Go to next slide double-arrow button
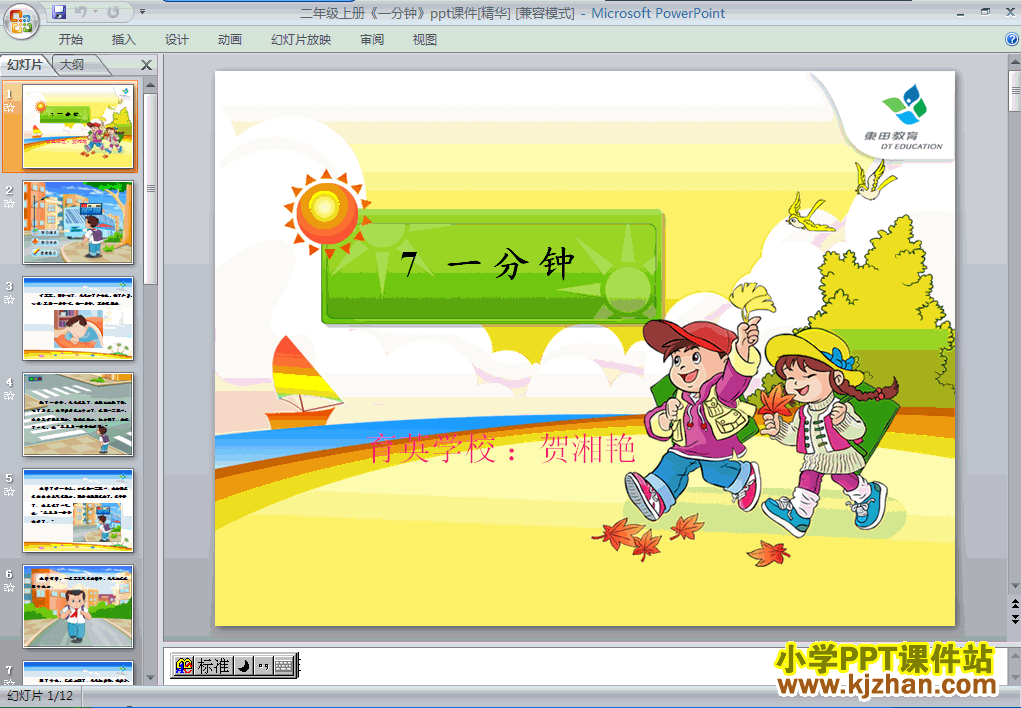 [1014, 619]
